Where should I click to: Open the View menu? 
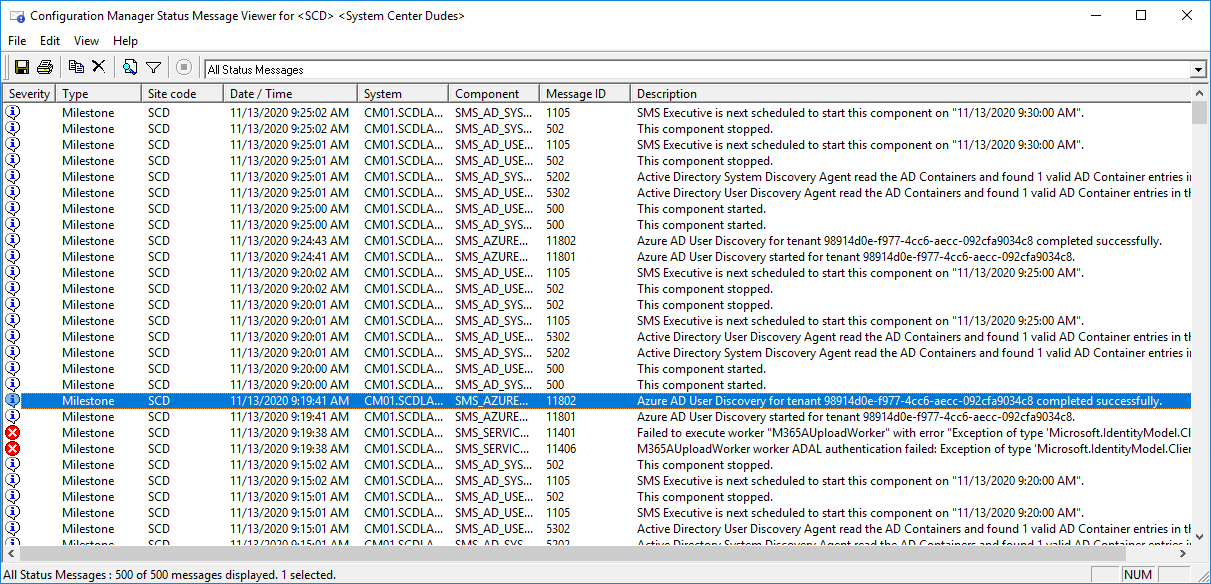86,41
